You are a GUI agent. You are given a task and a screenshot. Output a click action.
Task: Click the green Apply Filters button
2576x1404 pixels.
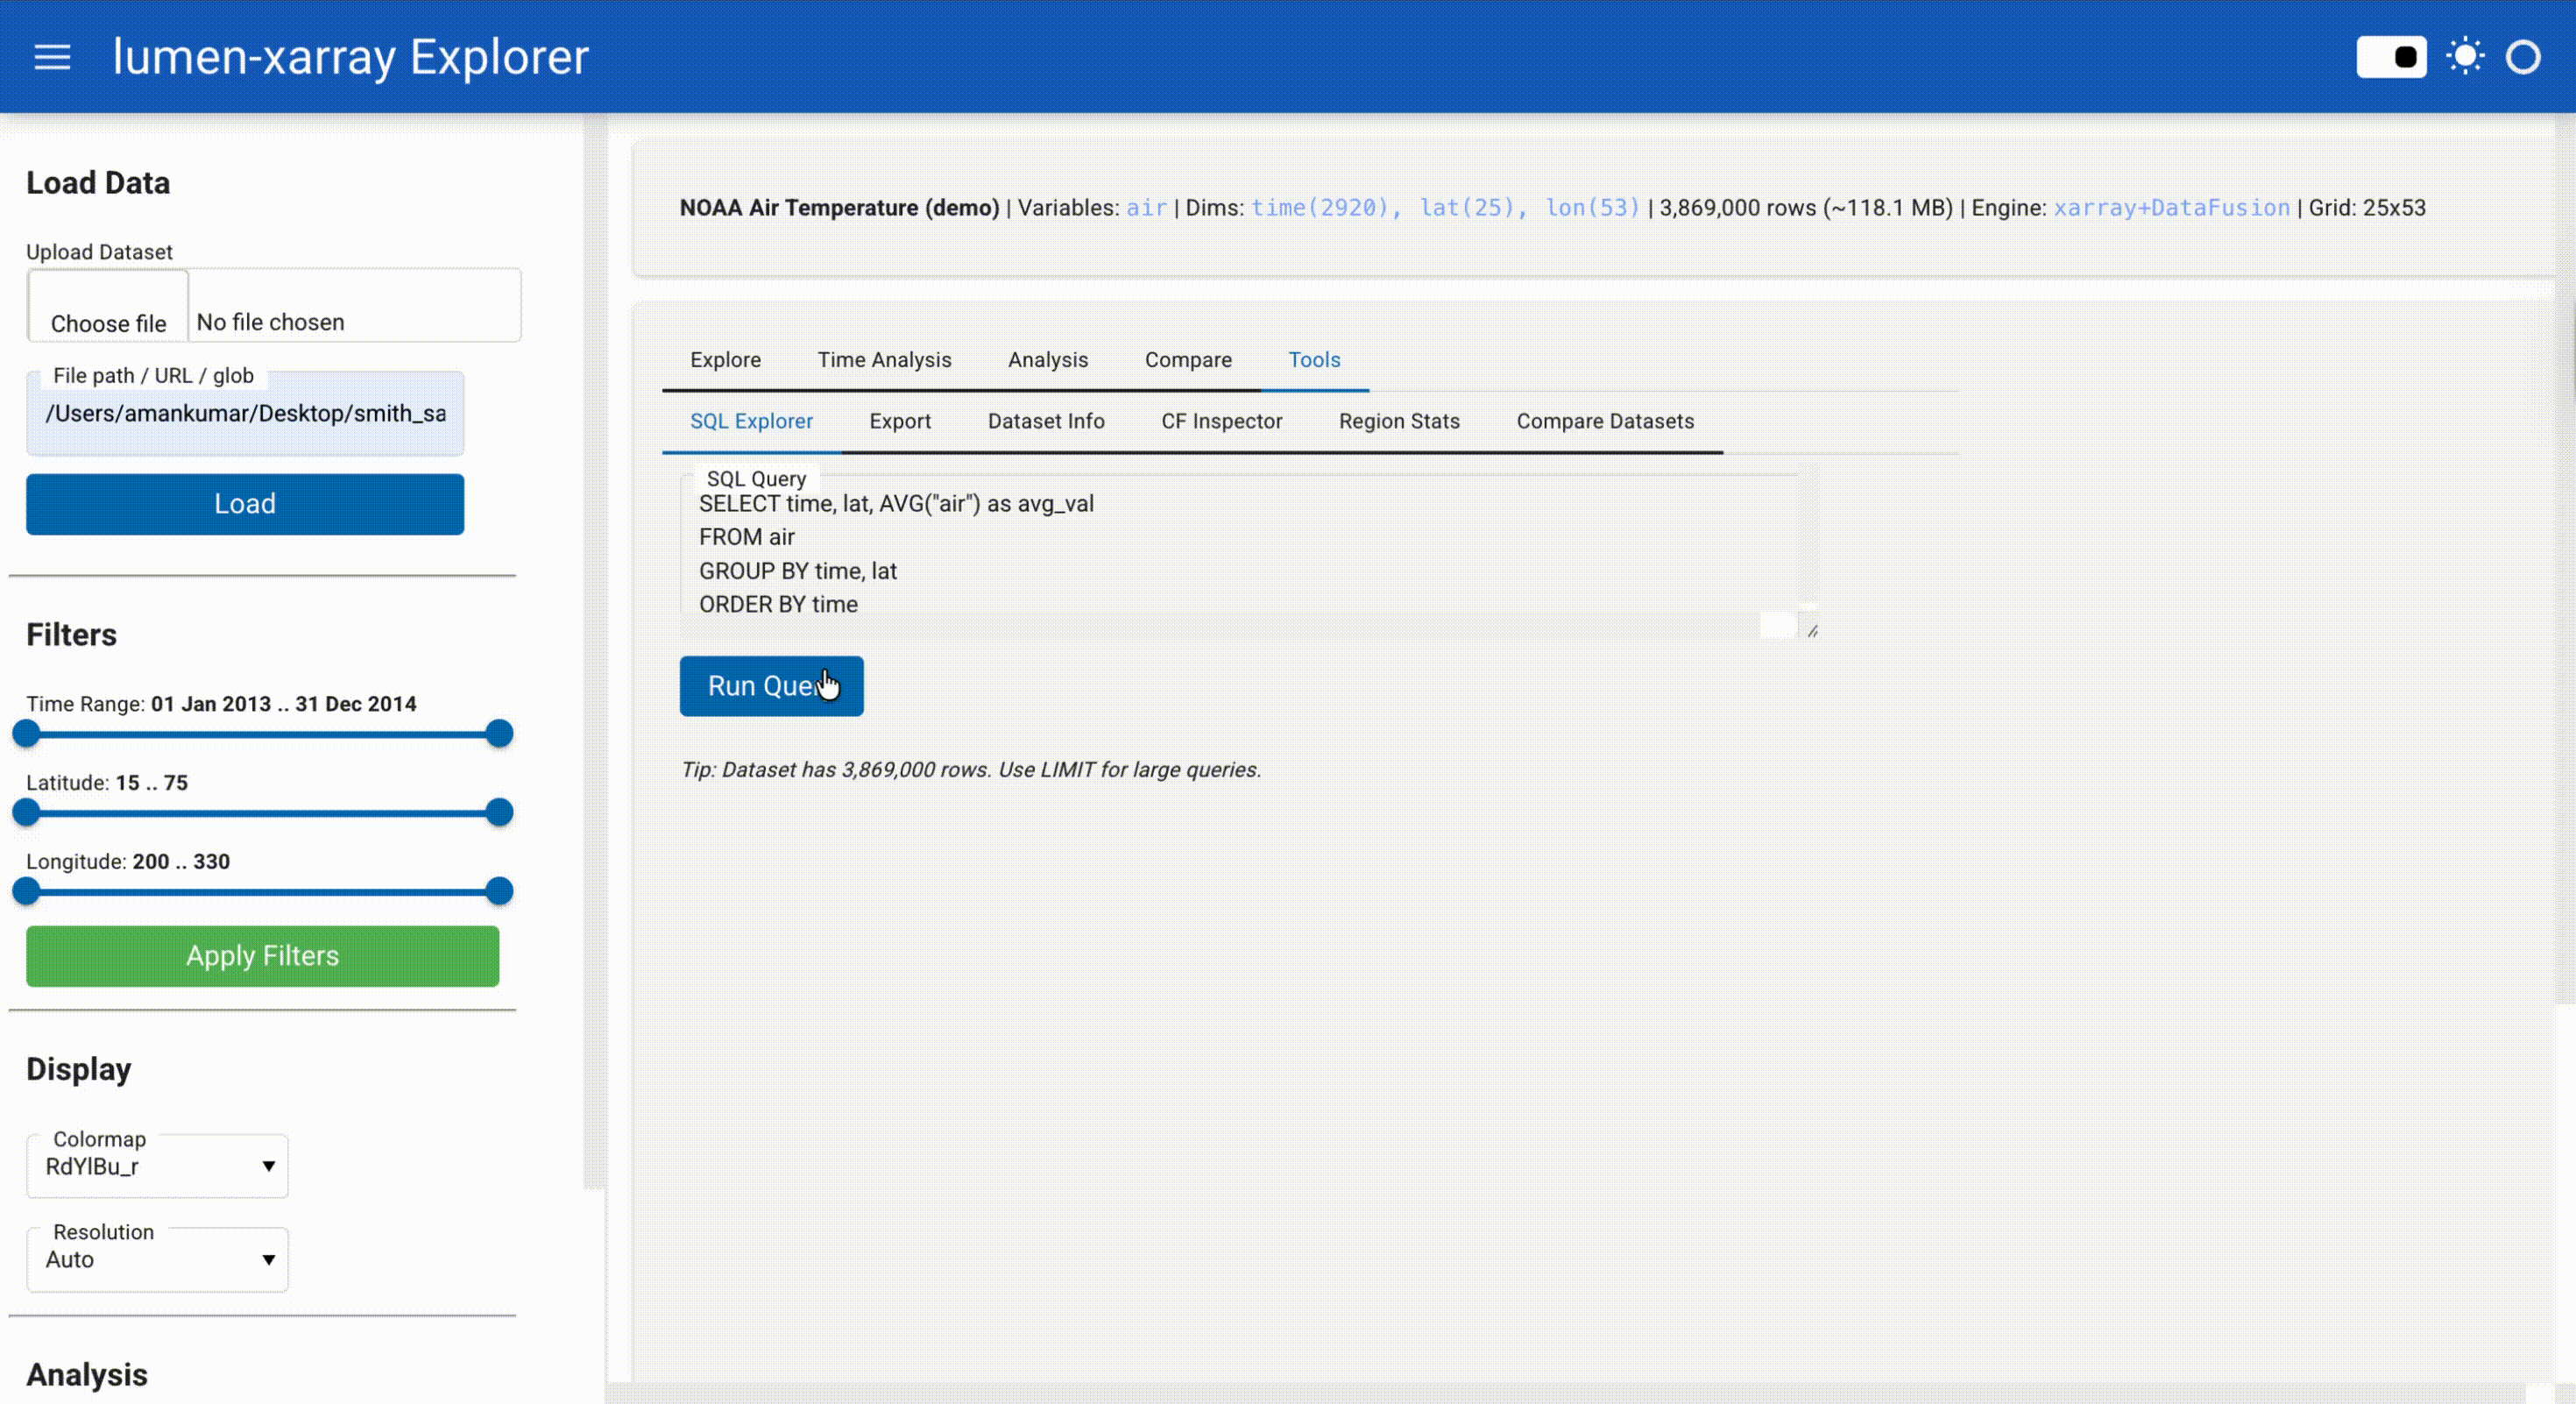(x=262, y=956)
